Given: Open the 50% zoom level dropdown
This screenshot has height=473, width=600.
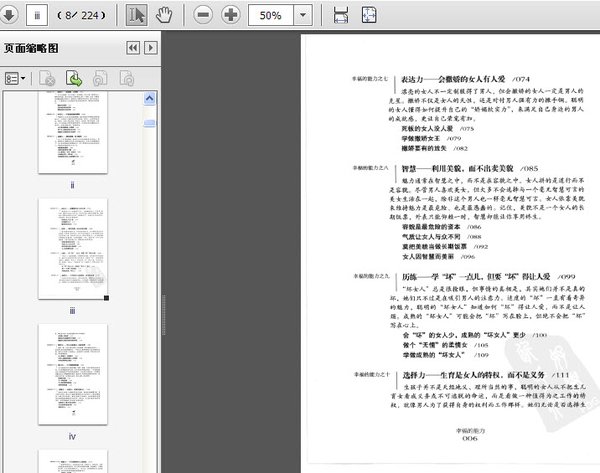Looking at the screenshot, I should tap(302, 16).
